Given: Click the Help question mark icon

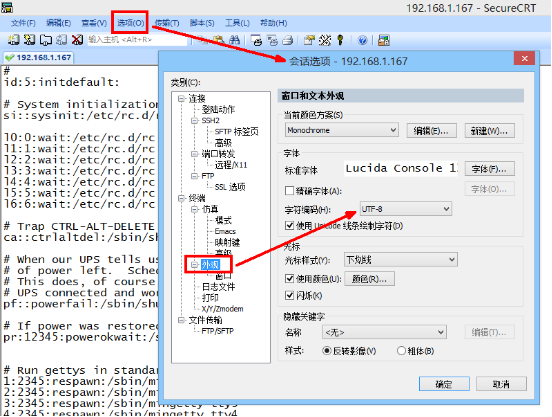Looking at the screenshot, I should (362, 40).
